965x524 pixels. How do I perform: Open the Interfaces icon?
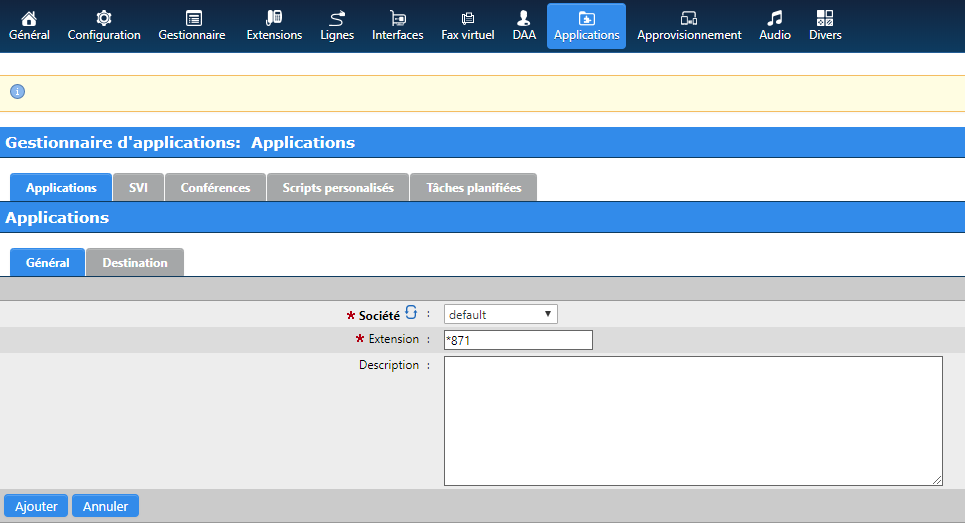click(x=398, y=18)
